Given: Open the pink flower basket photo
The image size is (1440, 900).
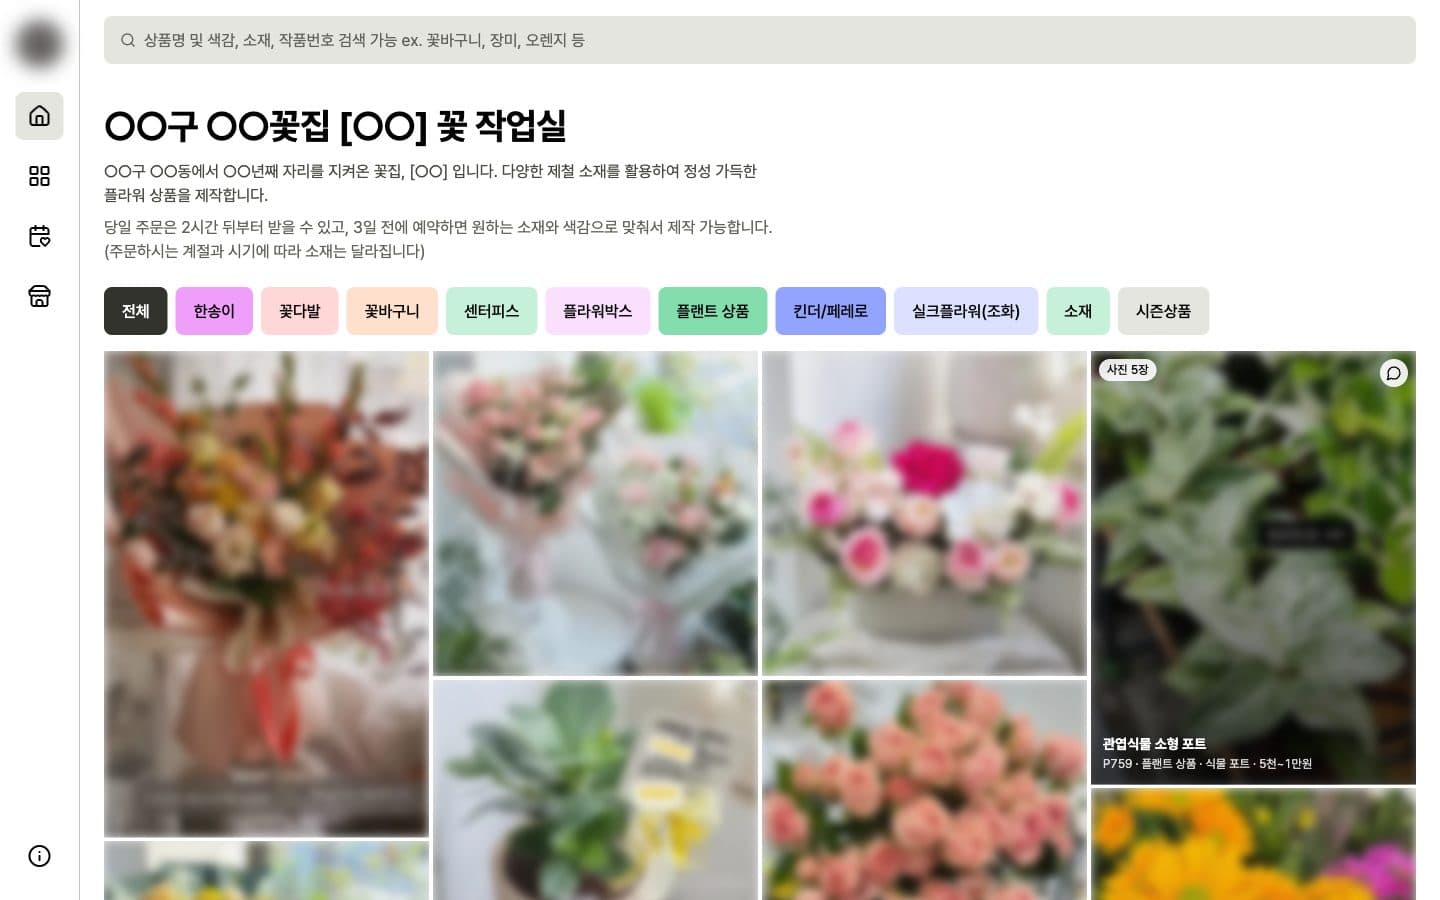Looking at the screenshot, I should point(924,513).
